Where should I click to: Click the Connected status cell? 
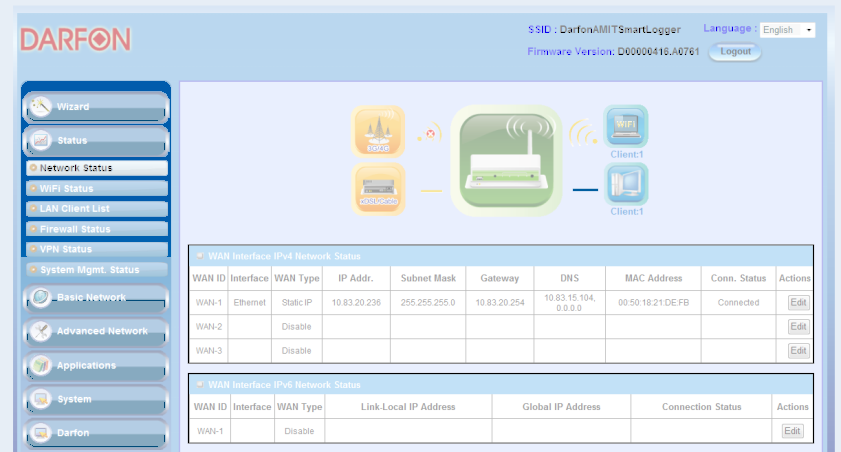[739, 302]
